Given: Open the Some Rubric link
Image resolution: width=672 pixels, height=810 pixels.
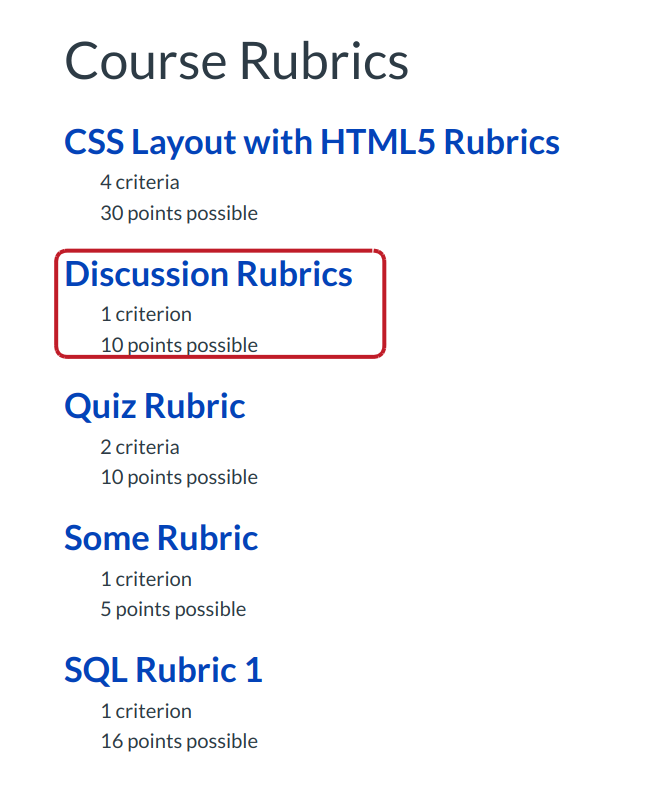Looking at the screenshot, I should [161, 538].
